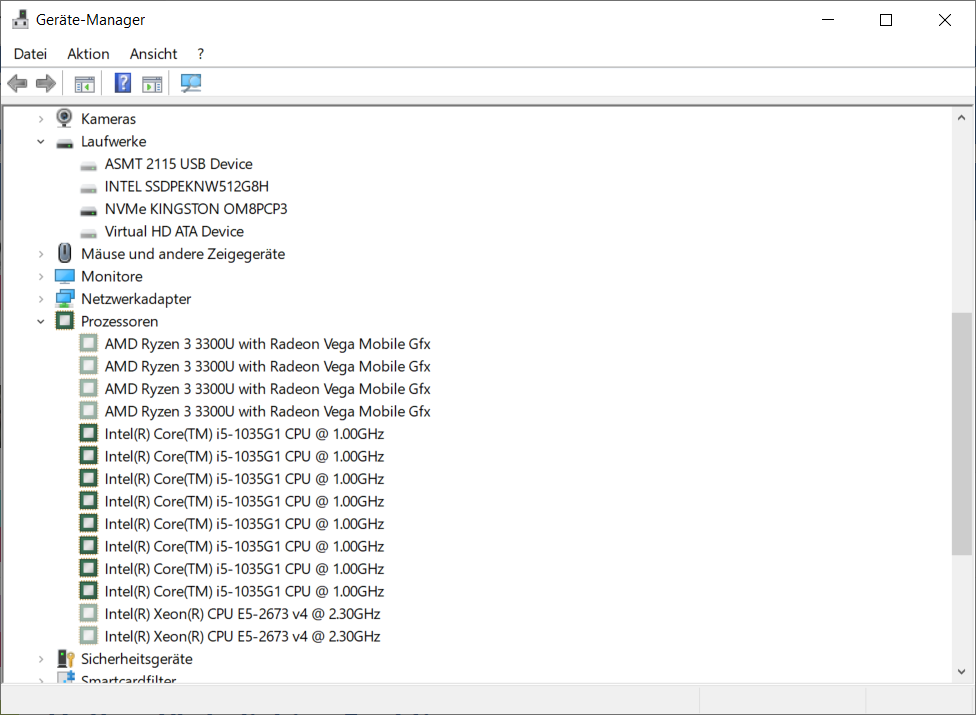Minimize the Geräte-Manager window
This screenshot has height=715, width=976.
pos(828,20)
